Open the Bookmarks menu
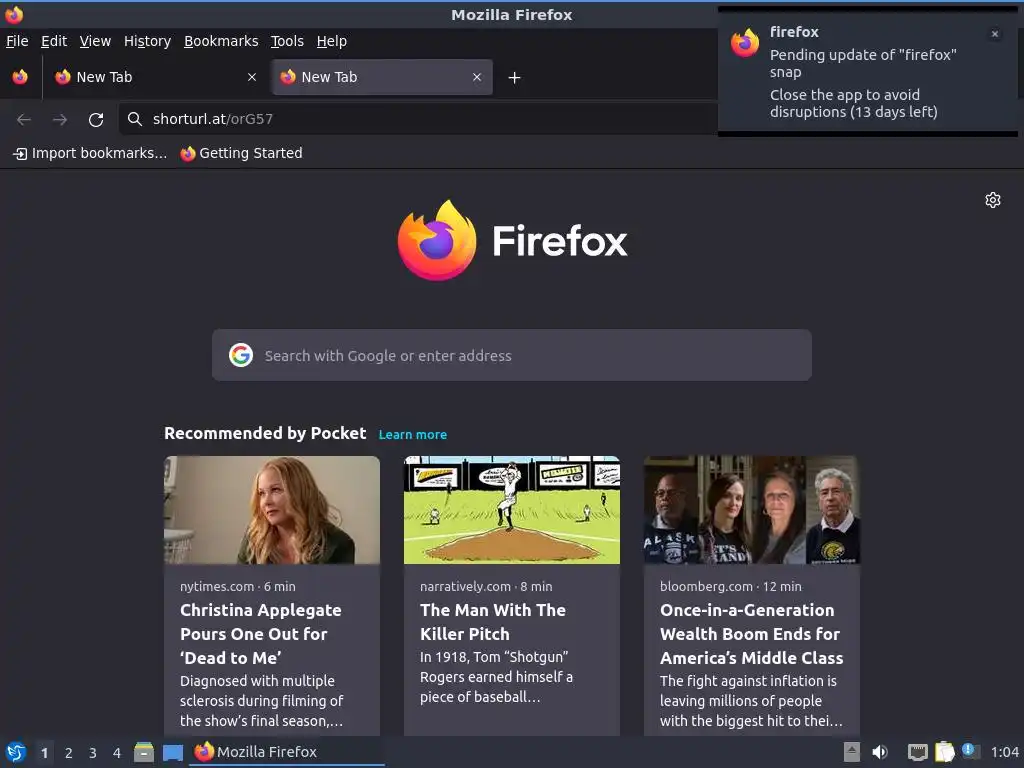 pos(221,41)
